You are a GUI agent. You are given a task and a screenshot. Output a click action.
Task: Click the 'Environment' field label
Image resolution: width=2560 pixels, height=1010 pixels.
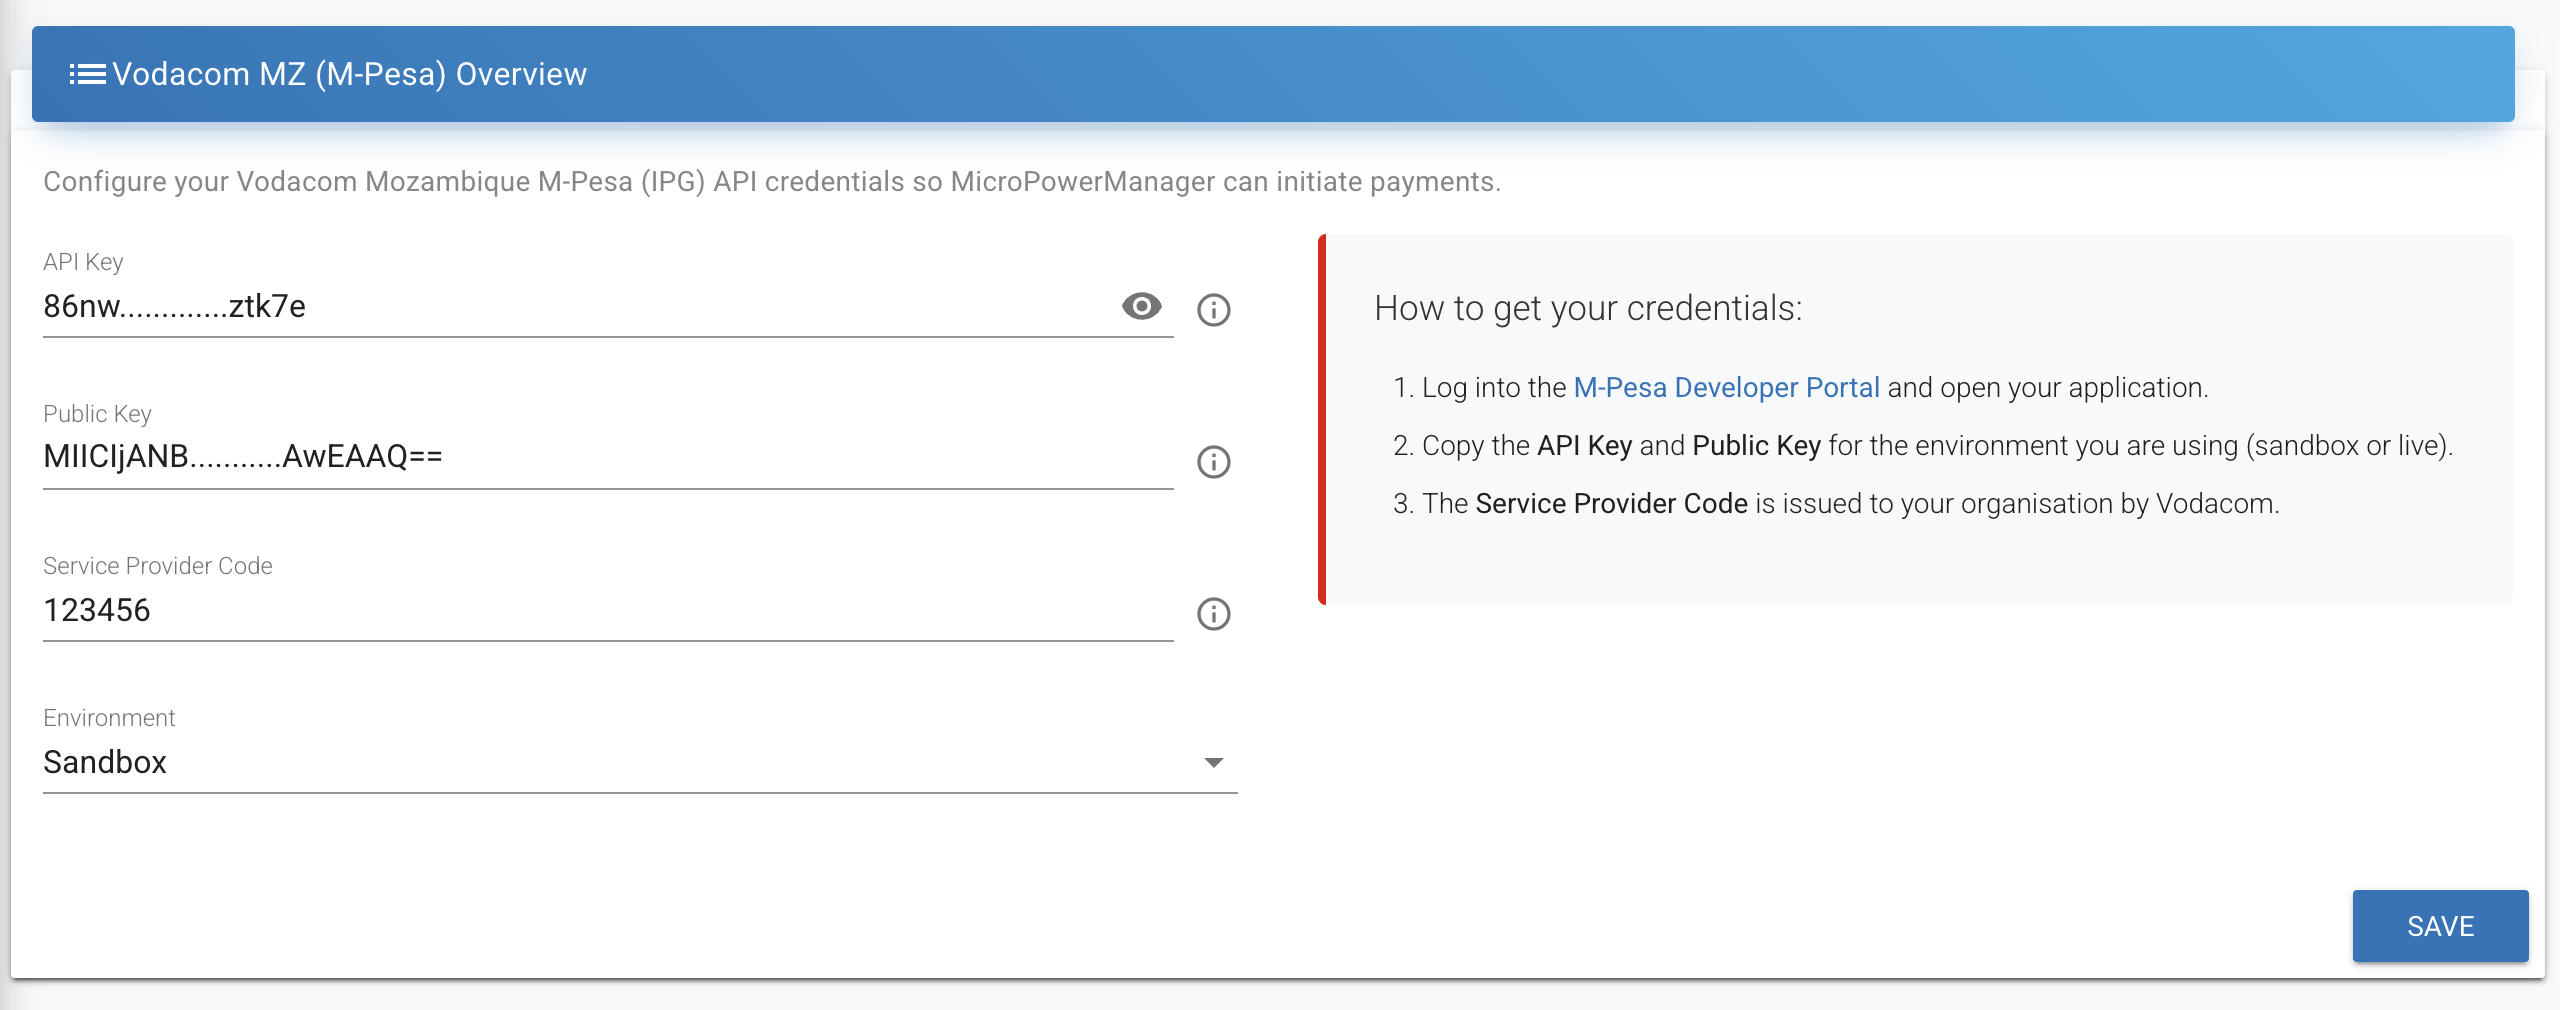[x=109, y=718]
